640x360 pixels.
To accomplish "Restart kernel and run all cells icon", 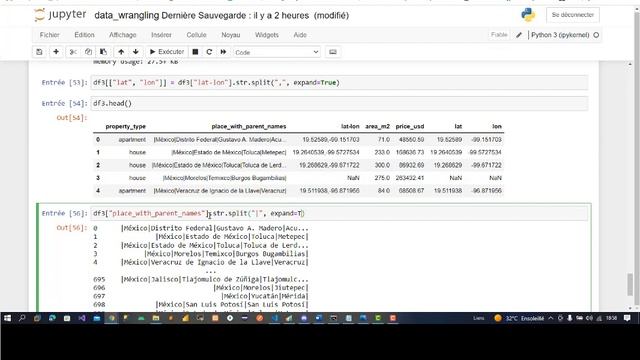I will (x=223, y=52).
